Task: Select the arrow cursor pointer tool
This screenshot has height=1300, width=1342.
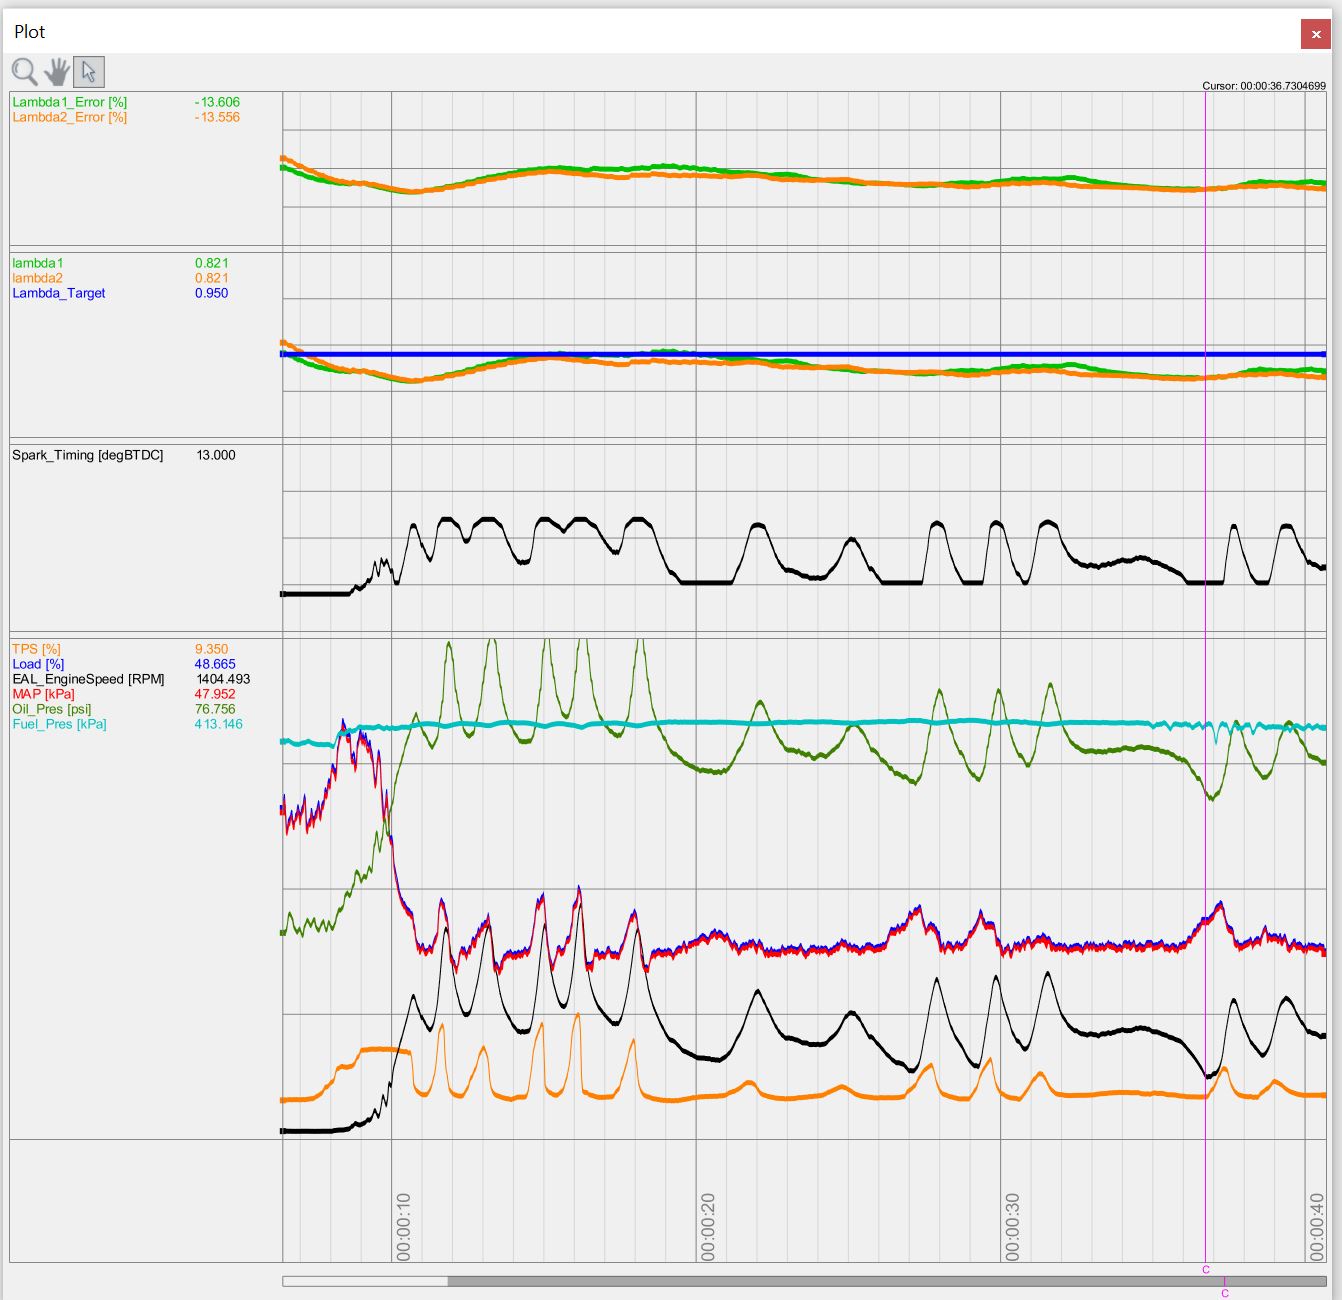Action: tap(89, 72)
